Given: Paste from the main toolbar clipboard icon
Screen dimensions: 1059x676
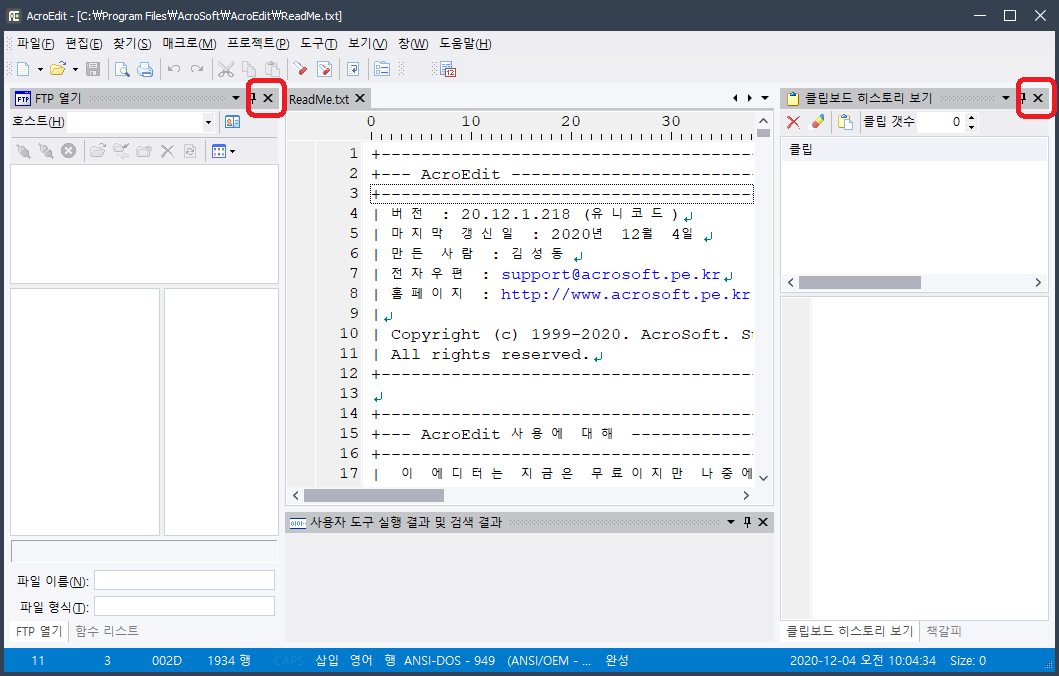Looking at the screenshot, I should pyautogui.click(x=272, y=69).
